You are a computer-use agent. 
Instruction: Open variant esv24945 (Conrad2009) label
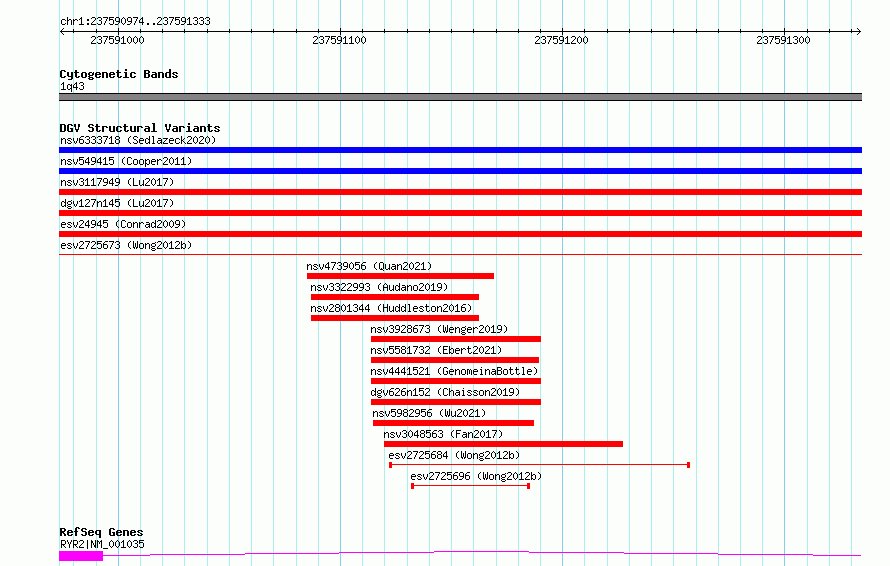tap(123, 224)
